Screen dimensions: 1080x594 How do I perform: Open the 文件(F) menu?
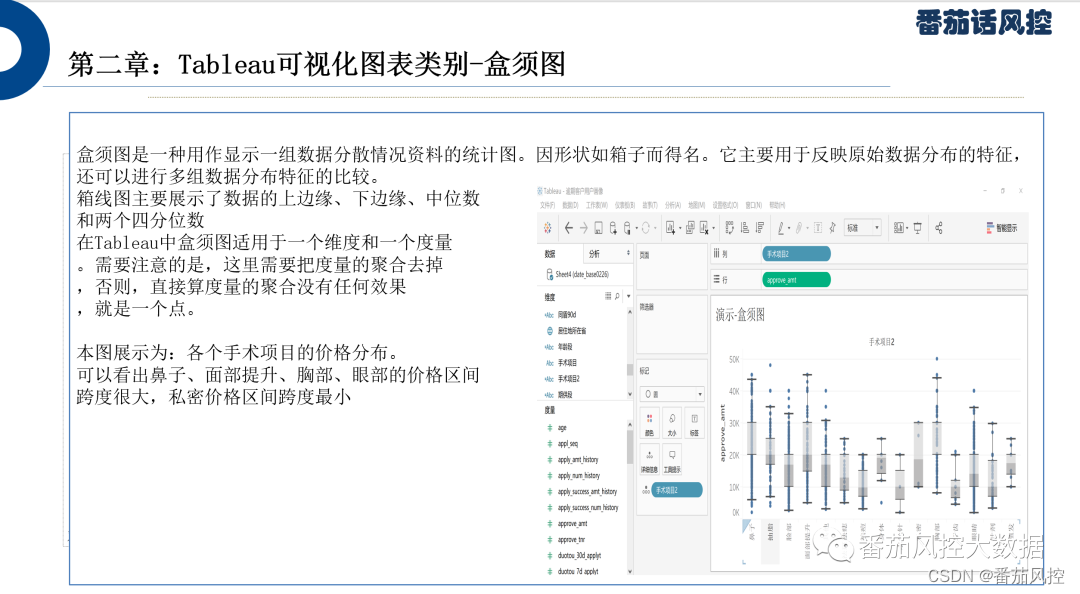click(x=548, y=205)
